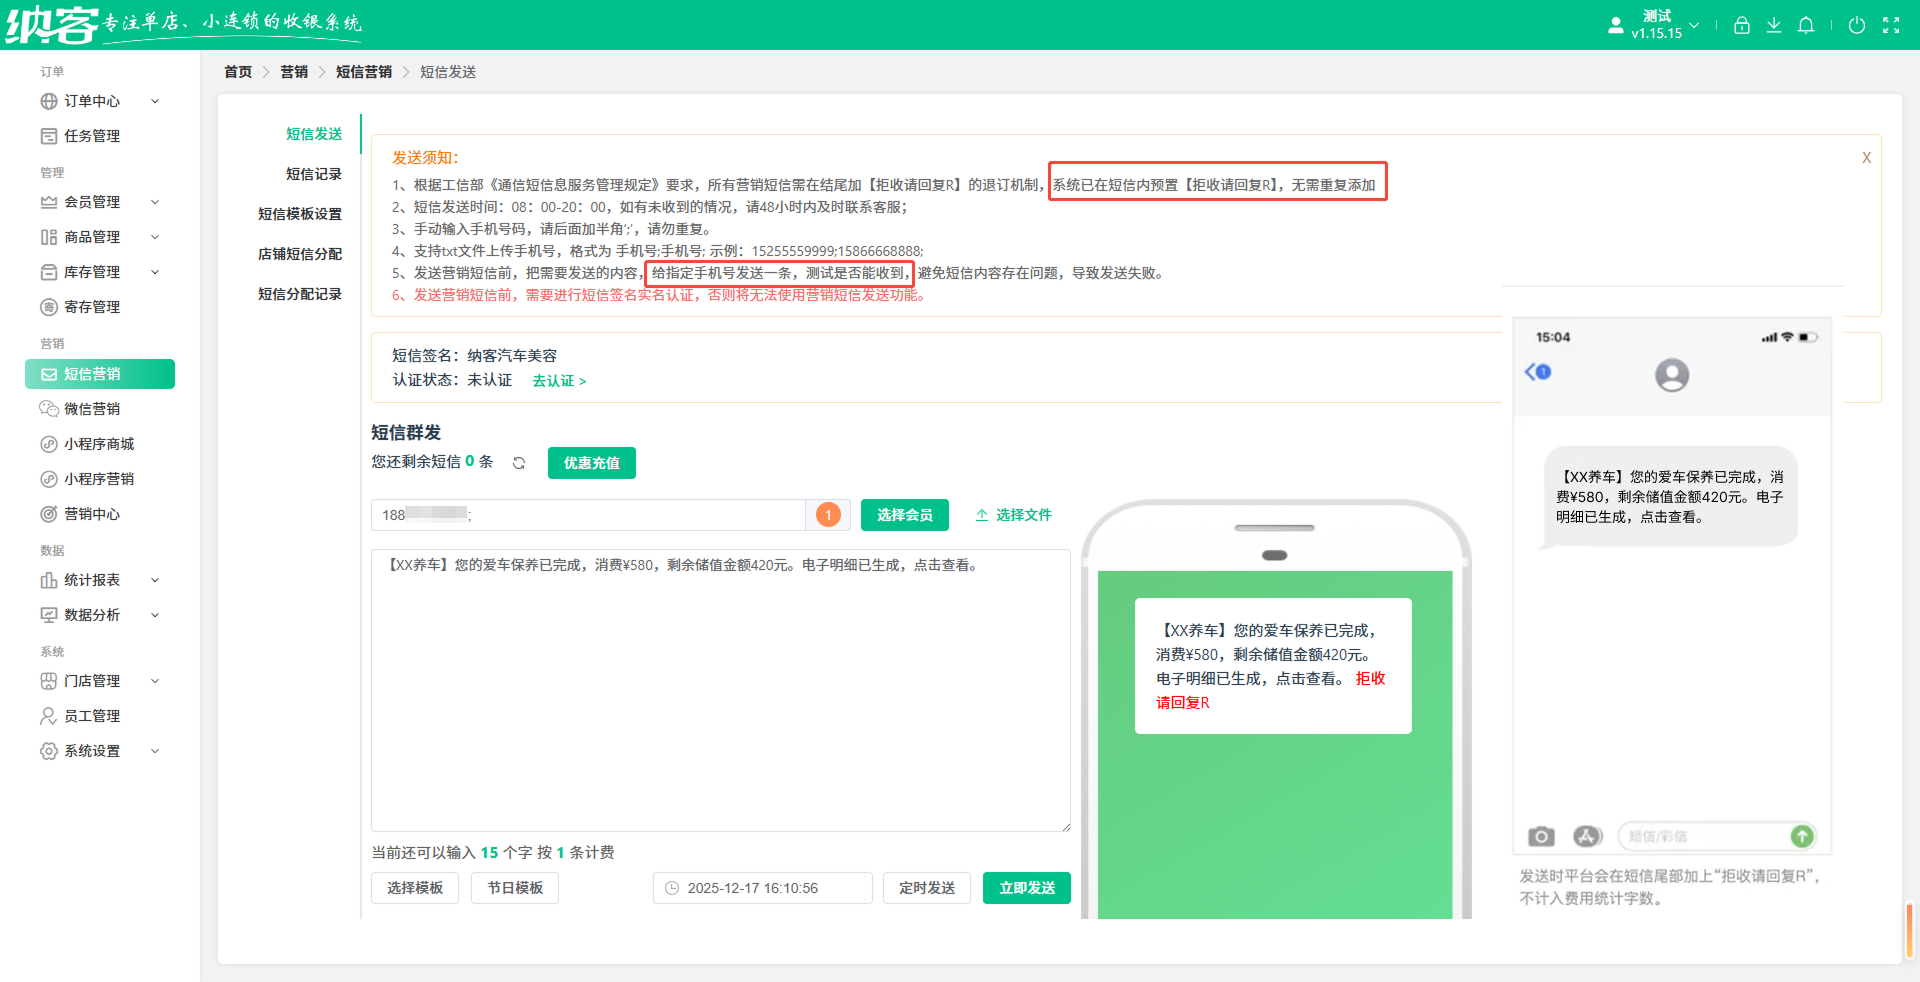Toggle fullscreen with the expand arrows icon
This screenshot has width=1920, height=982.
1892,25
